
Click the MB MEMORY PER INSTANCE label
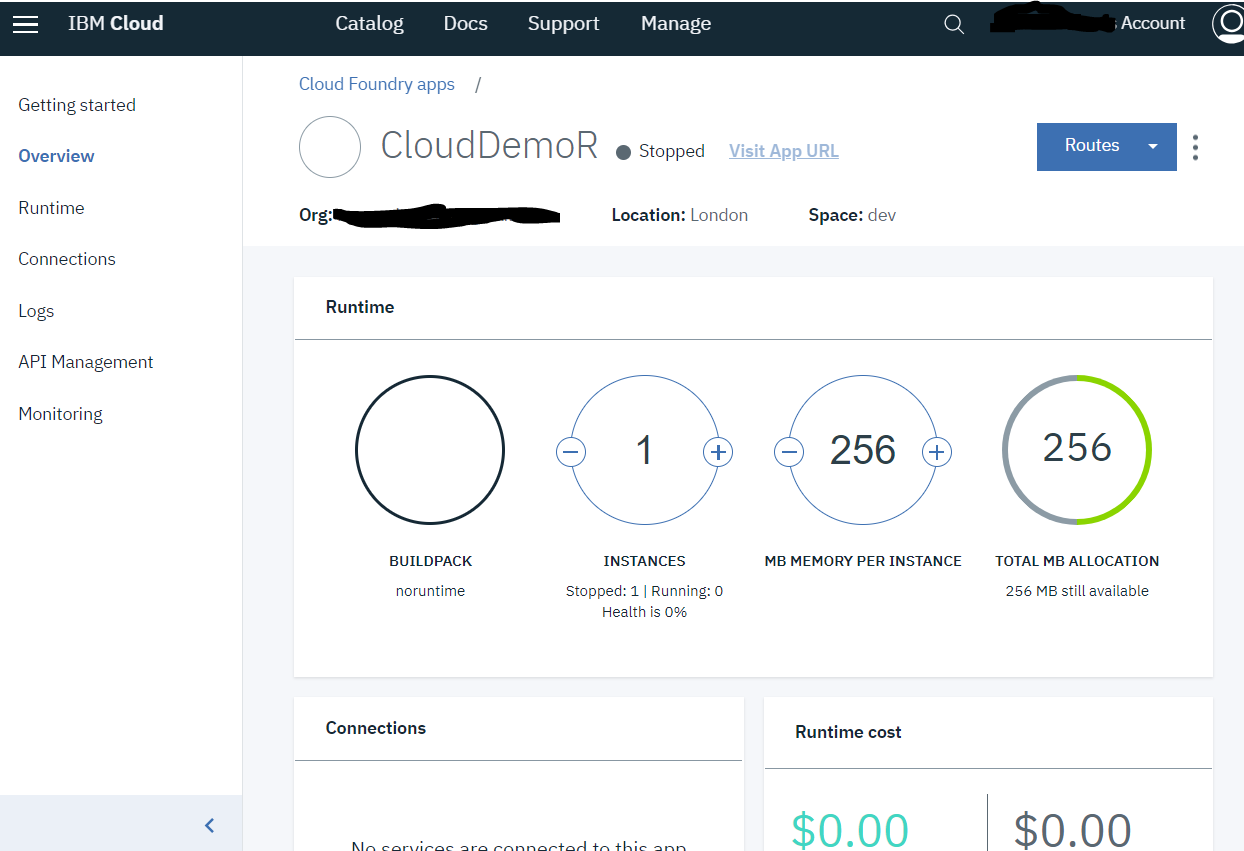pos(863,561)
